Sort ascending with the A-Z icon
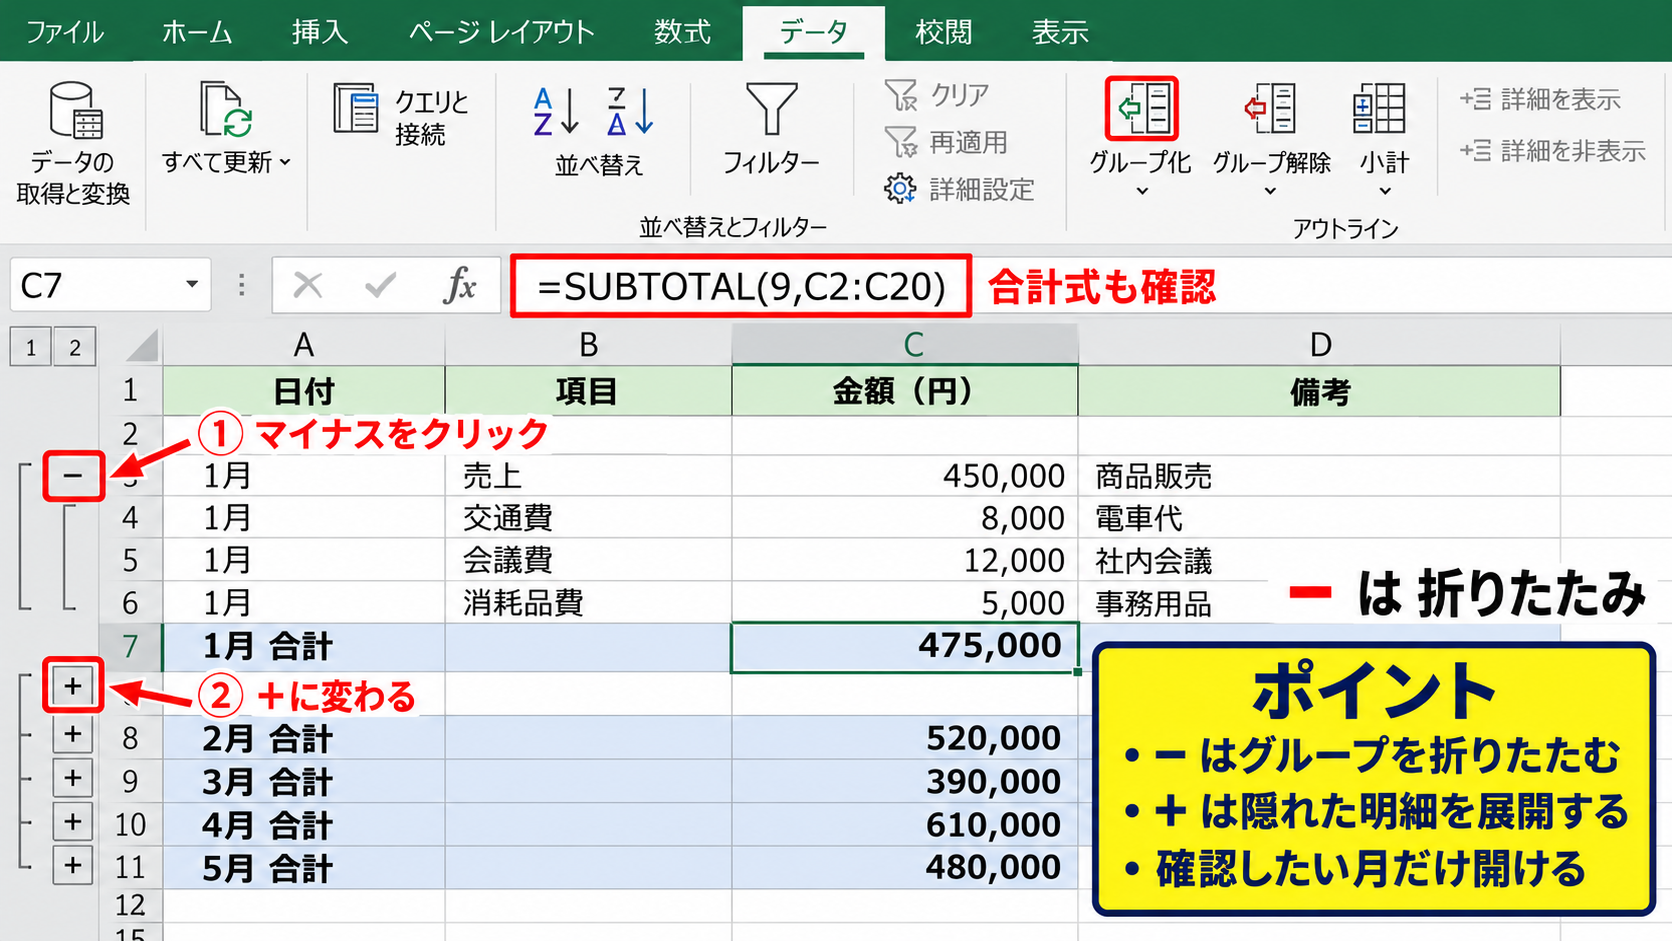 [556, 111]
